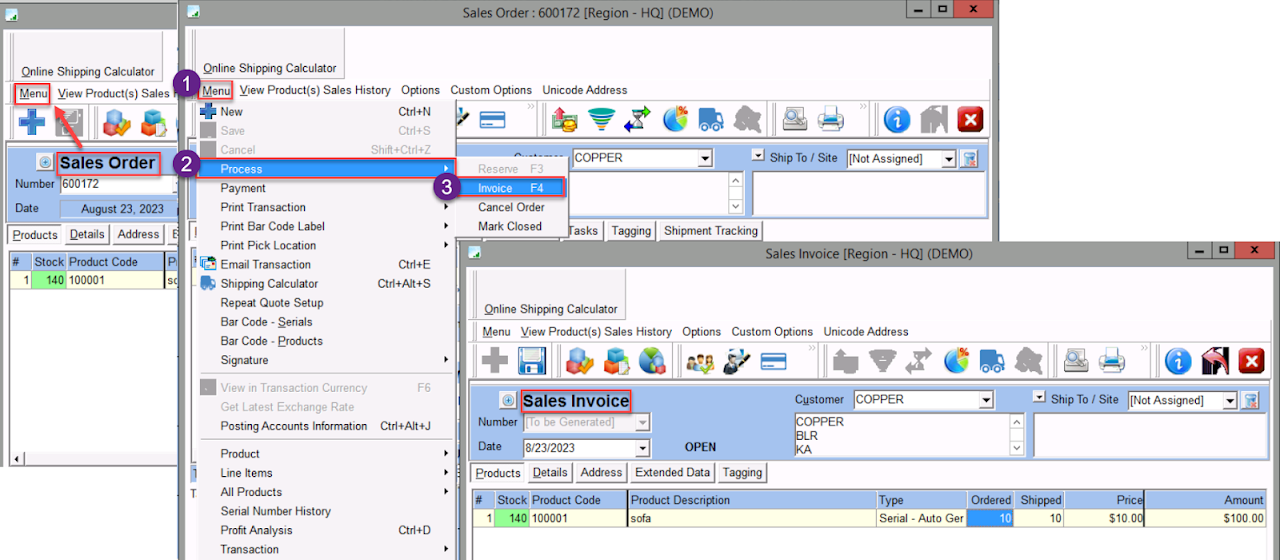The width and height of the screenshot is (1280, 560).
Task: Click the credit card payment icon in Sales Invoice toolbar
Action: point(774,361)
